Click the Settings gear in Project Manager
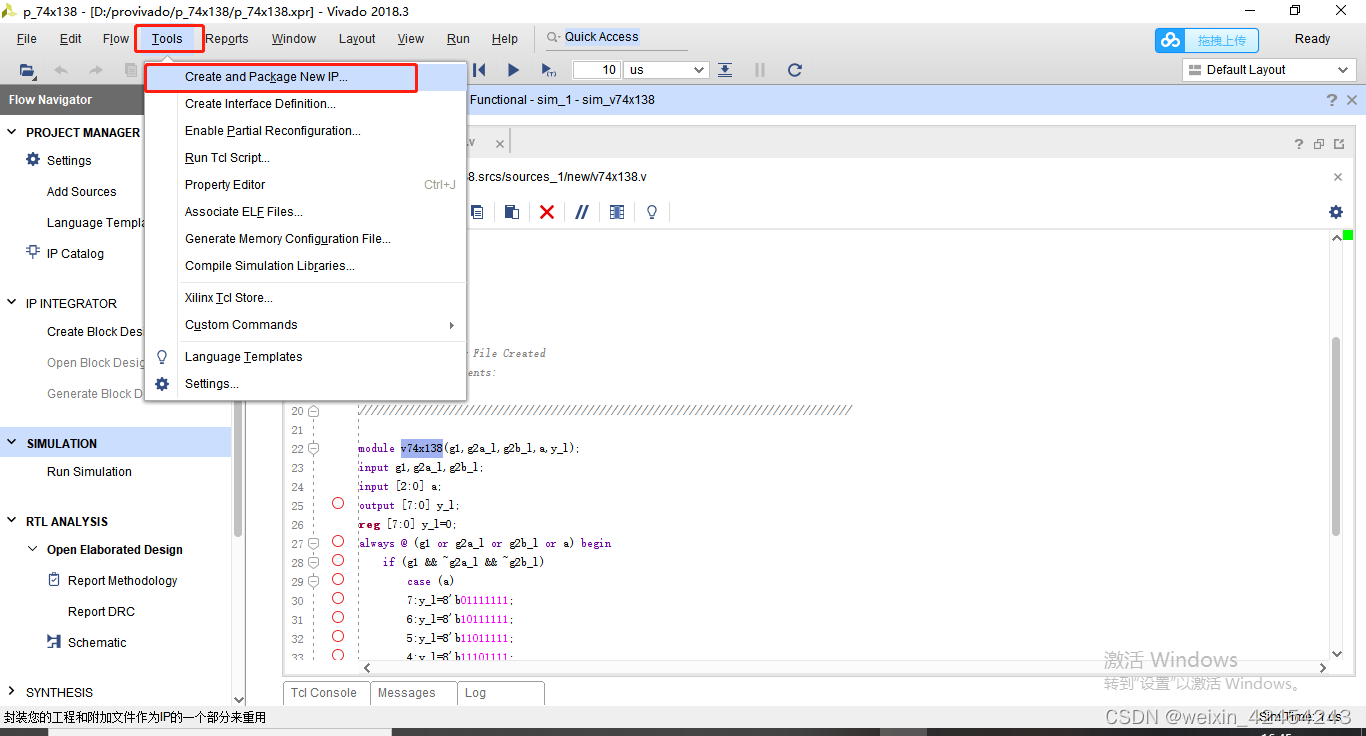The width and height of the screenshot is (1366, 736). pos(33,160)
